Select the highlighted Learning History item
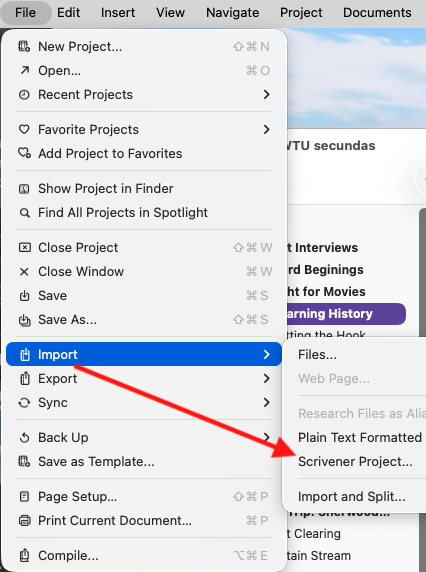Screen dimensions: 426x572 pos(346,314)
